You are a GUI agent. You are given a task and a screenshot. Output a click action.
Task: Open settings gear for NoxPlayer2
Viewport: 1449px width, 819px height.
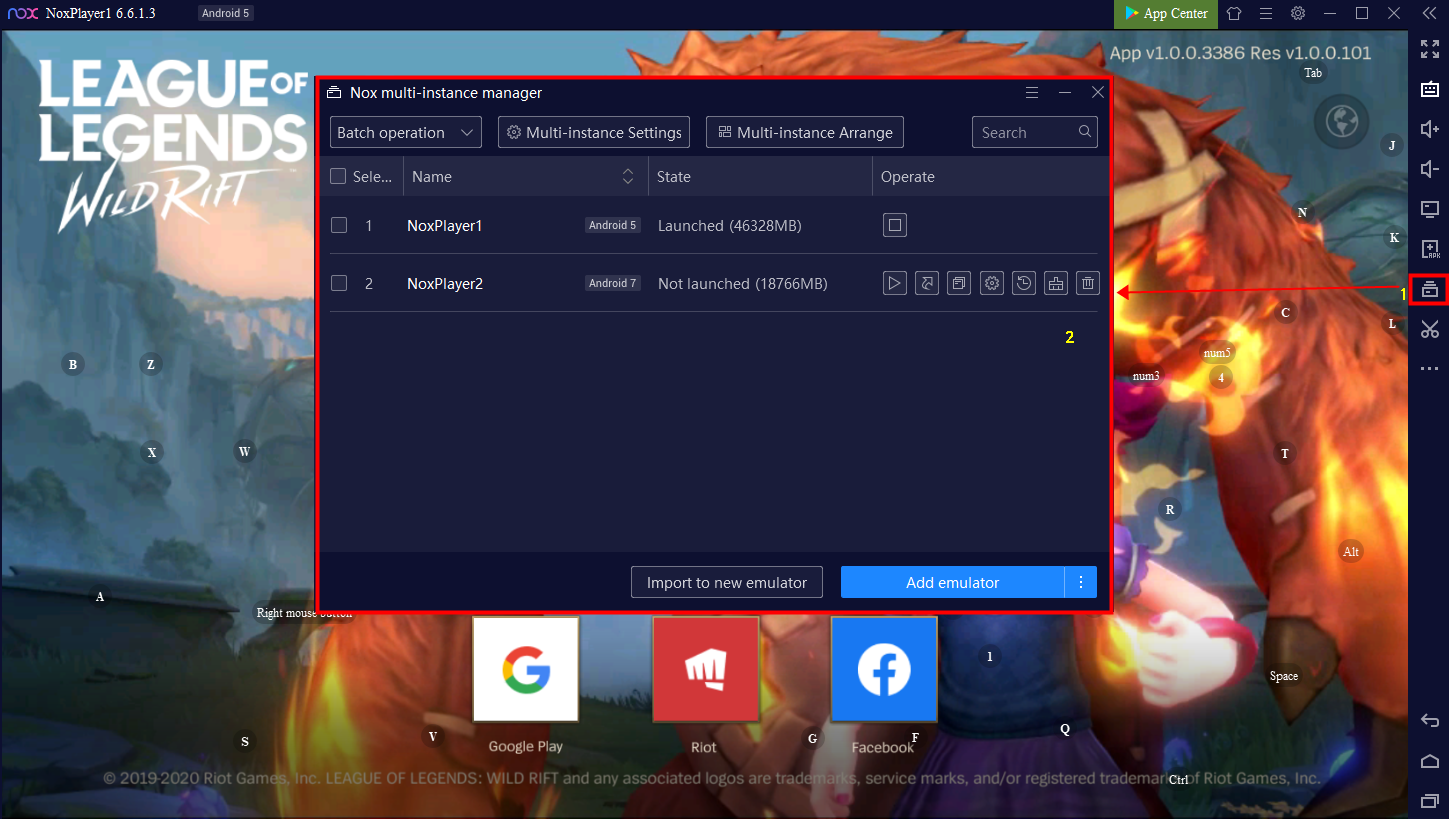[991, 284]
